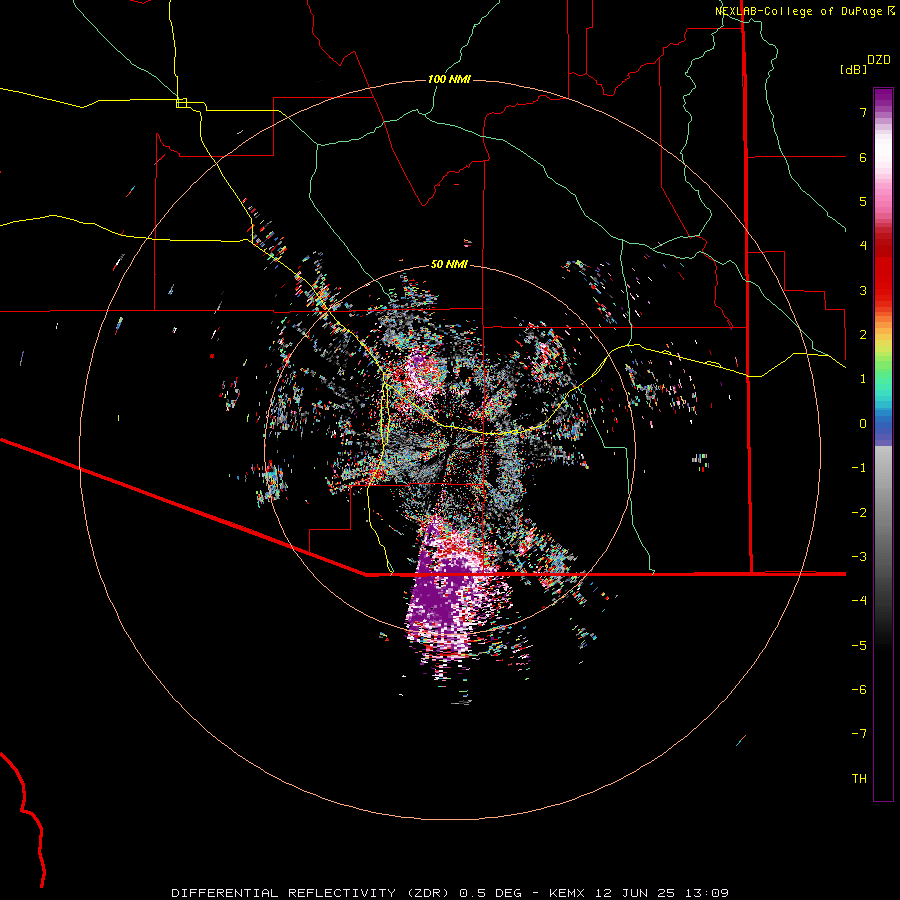Click the -7 dB label on color scale

click(859, 734)
